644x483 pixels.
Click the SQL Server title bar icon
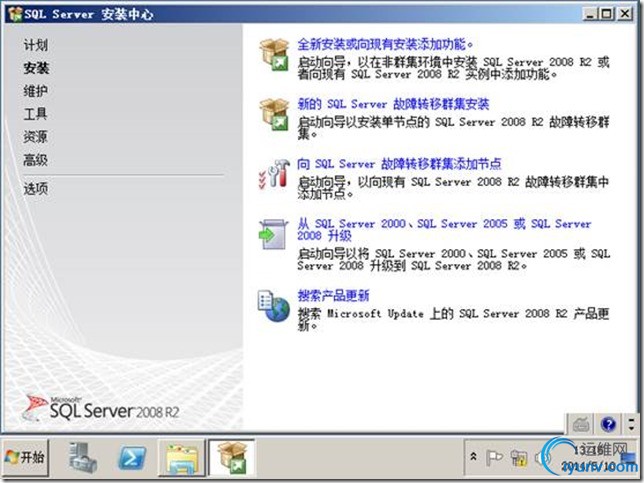[x=15, y=14]
